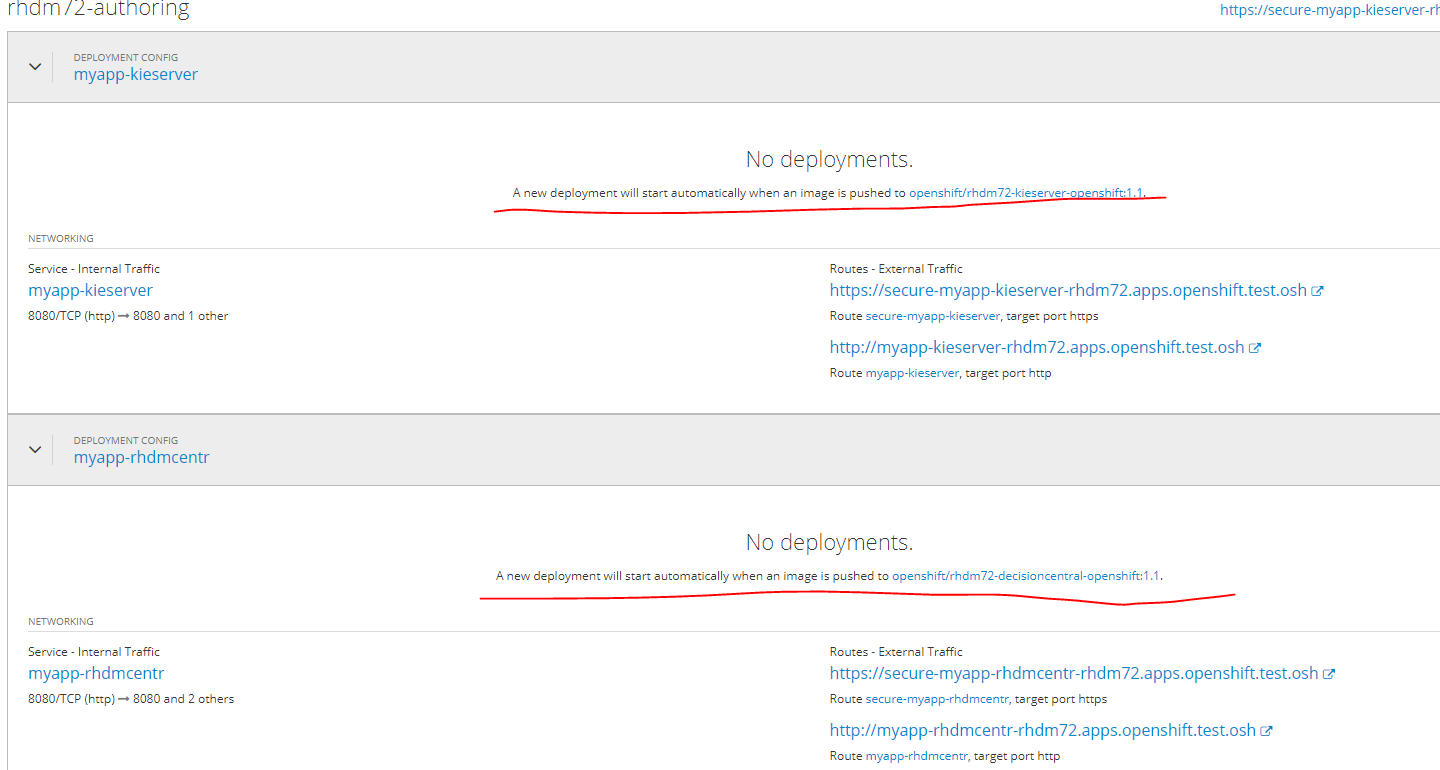The height and width of the screenshot is (770, 1440).
Task: Click external-link icon after secure kieserver URL
Action: (1318, 291)
